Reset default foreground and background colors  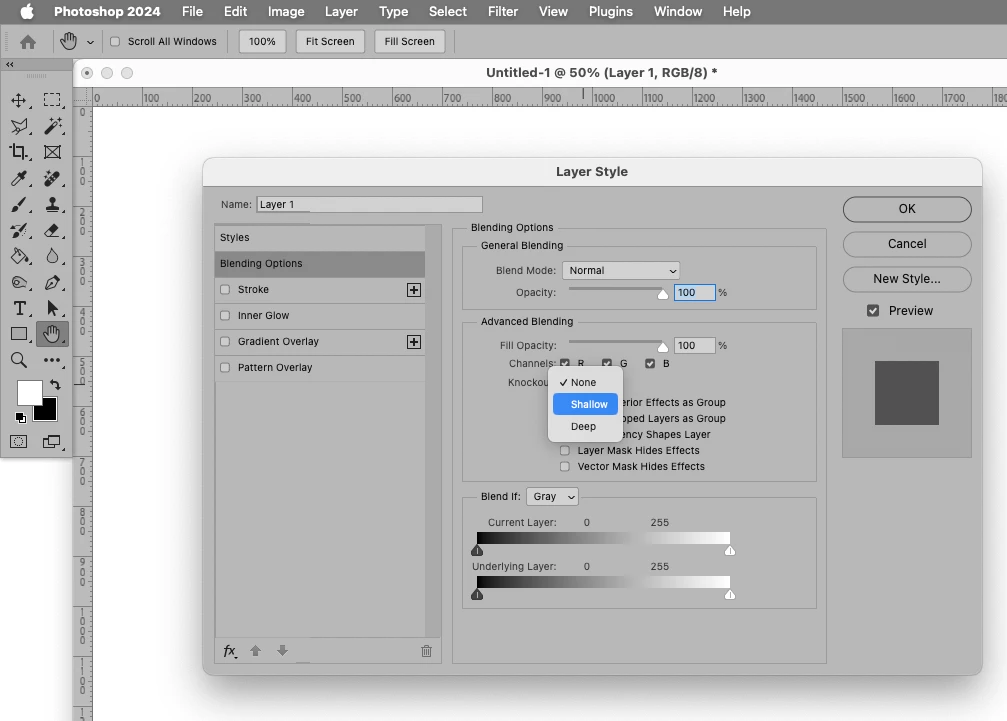[21, 418]
